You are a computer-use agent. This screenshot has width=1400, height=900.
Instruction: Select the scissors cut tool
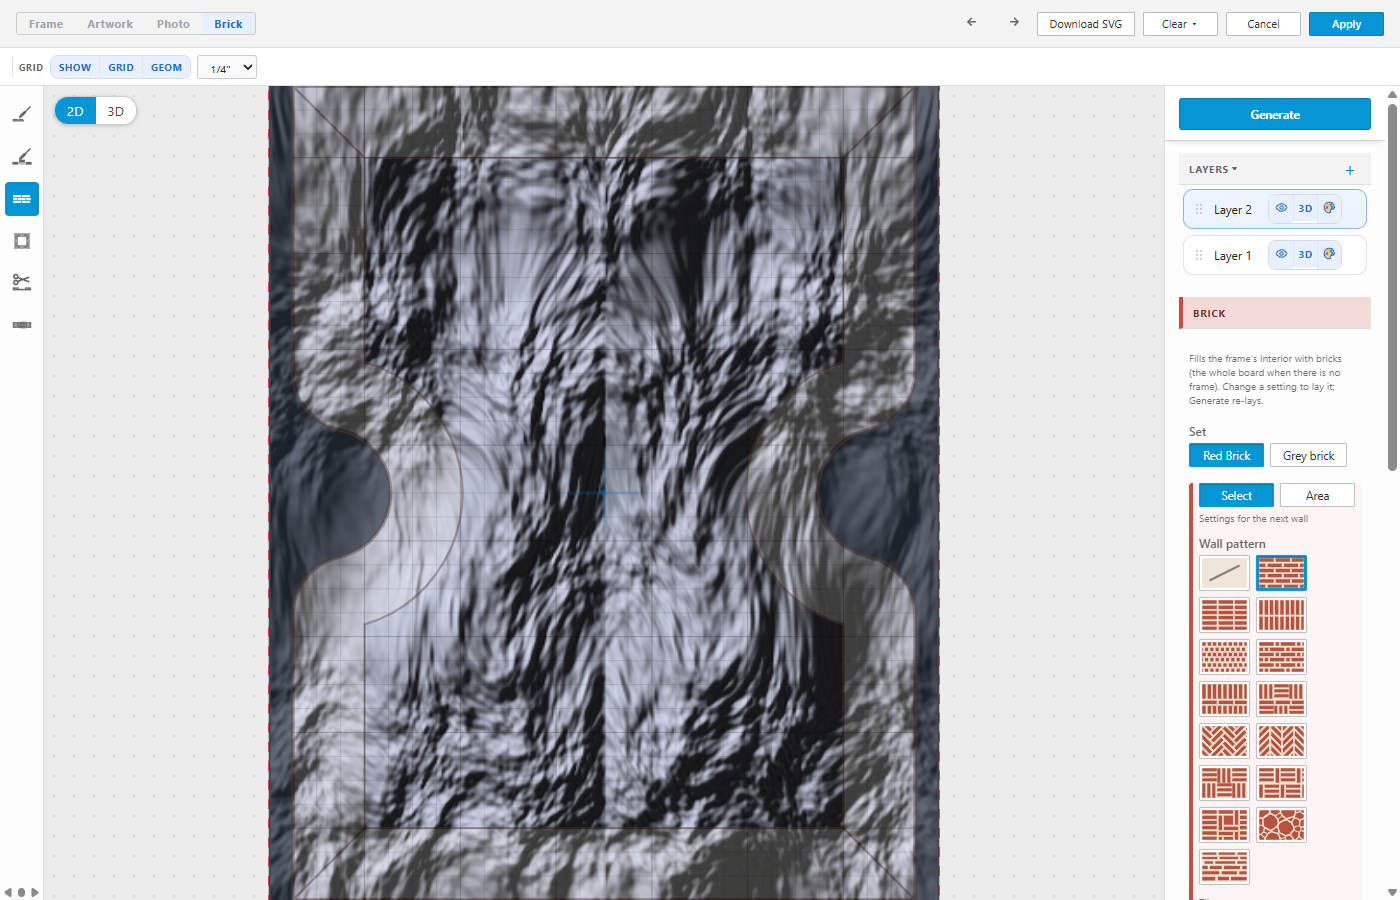click(x=22, y=283)
